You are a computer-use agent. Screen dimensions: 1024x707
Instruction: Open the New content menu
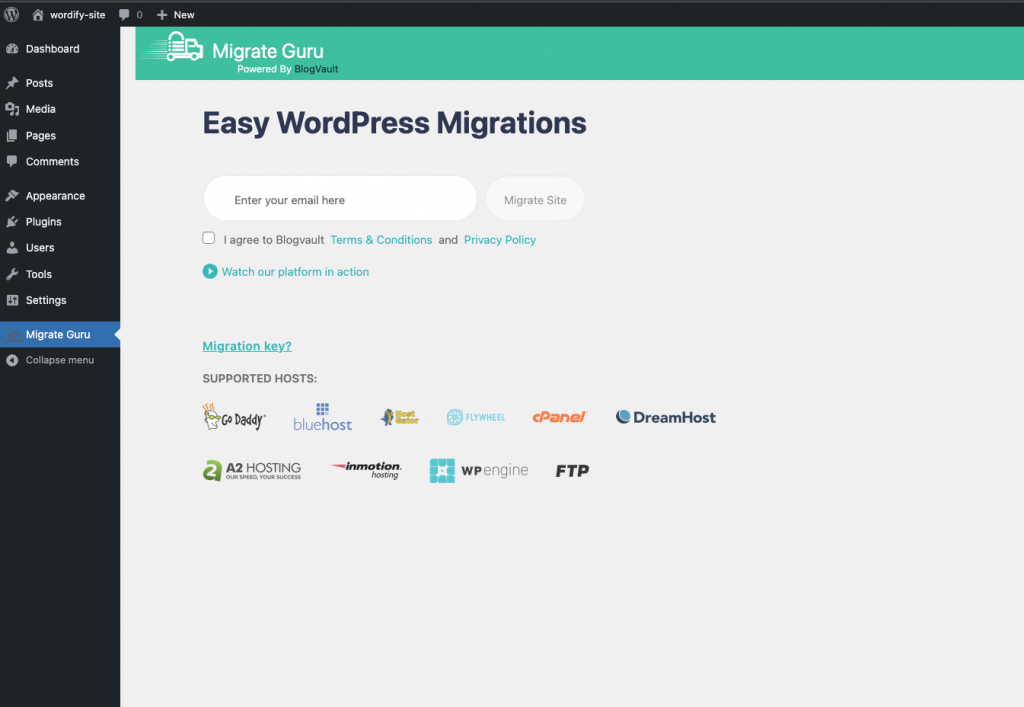coord(176,14)
